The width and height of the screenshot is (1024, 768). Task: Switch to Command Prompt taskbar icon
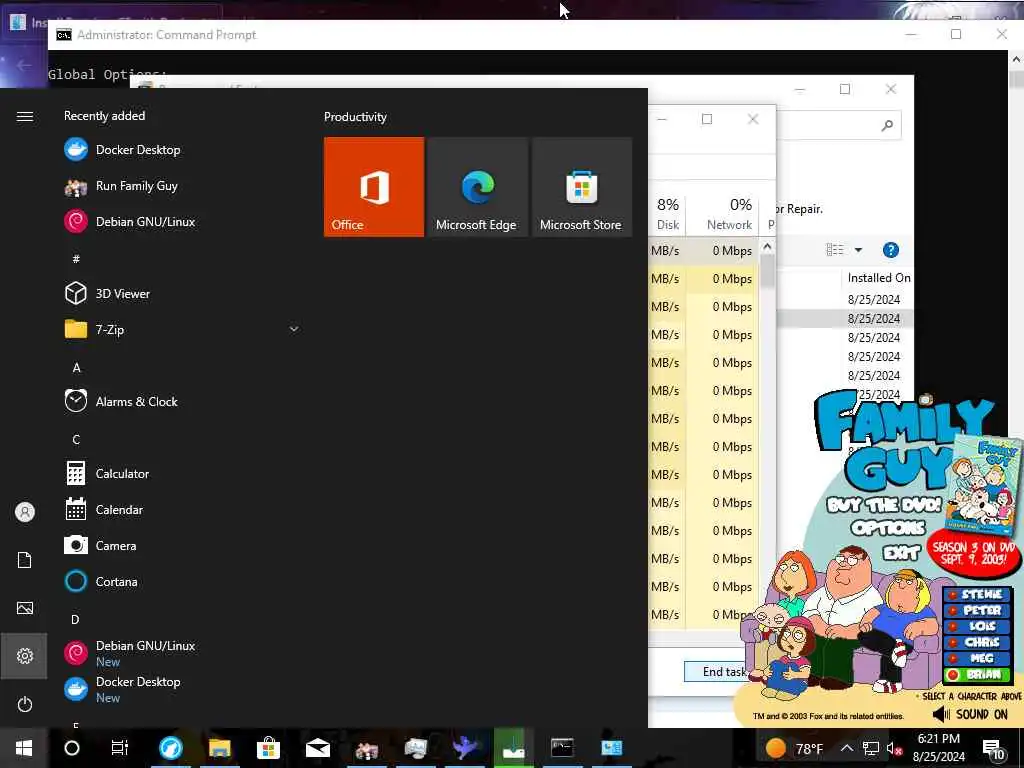(562, 748)
